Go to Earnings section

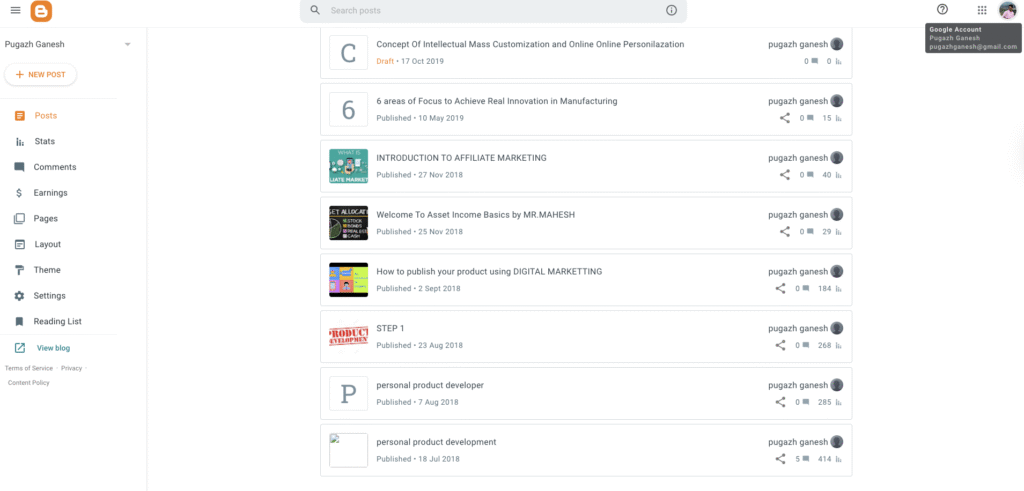[x=50, y=193]
